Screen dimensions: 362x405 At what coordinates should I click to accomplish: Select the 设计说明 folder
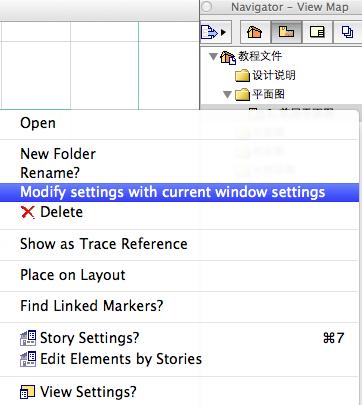point(265,75)
